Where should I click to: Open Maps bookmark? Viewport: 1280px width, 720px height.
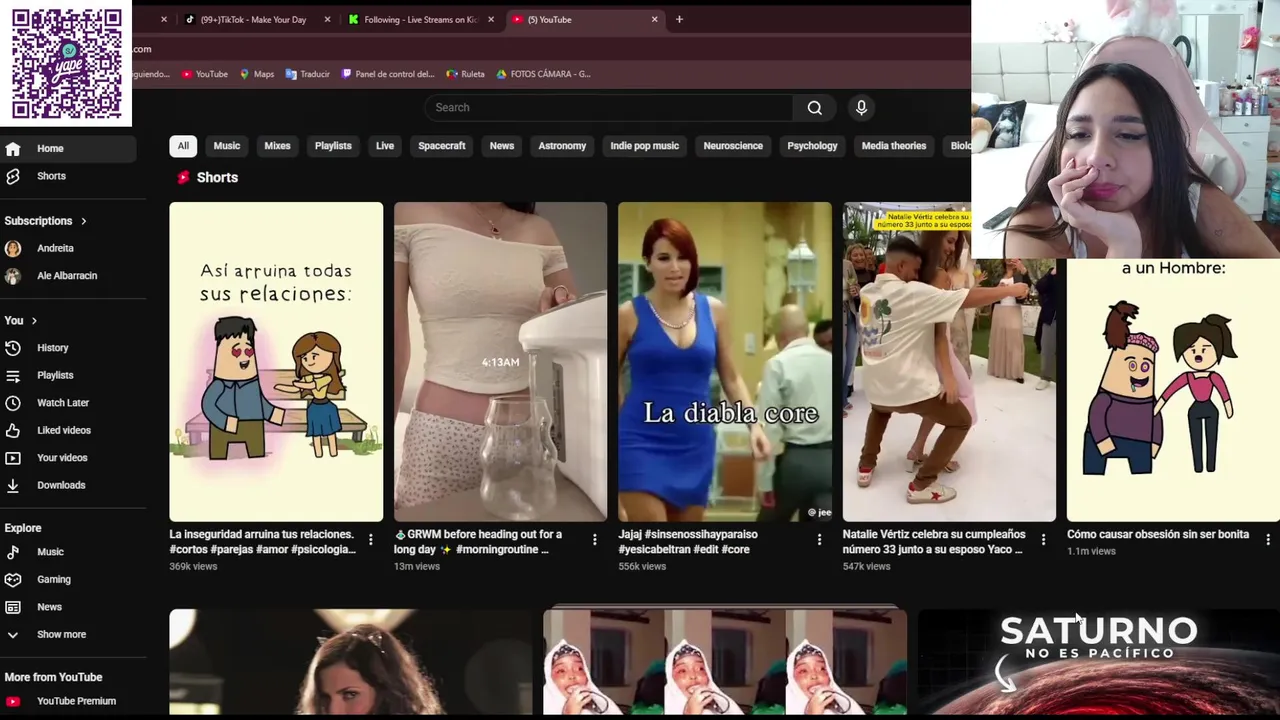pyautogui.click(x=256, y=74)
